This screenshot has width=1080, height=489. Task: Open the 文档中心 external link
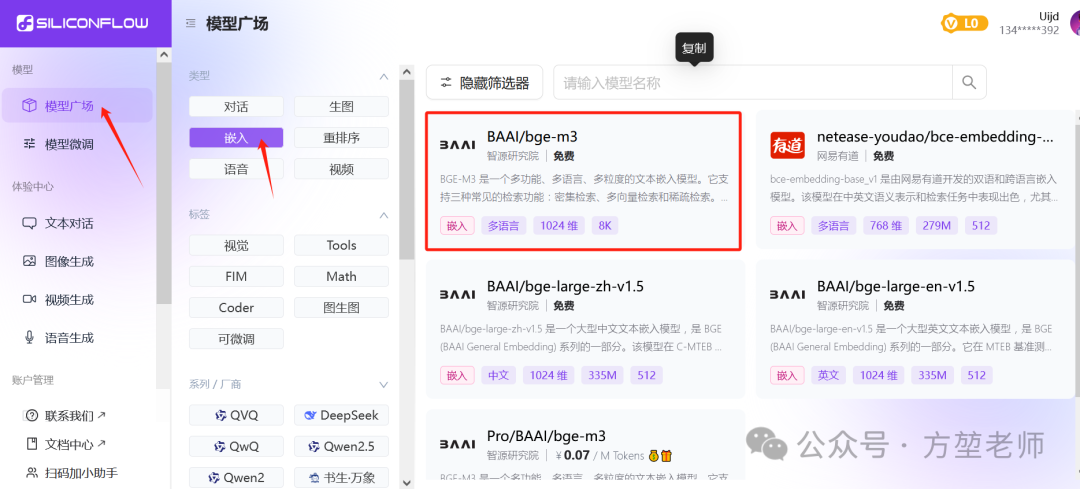(66, 444)
